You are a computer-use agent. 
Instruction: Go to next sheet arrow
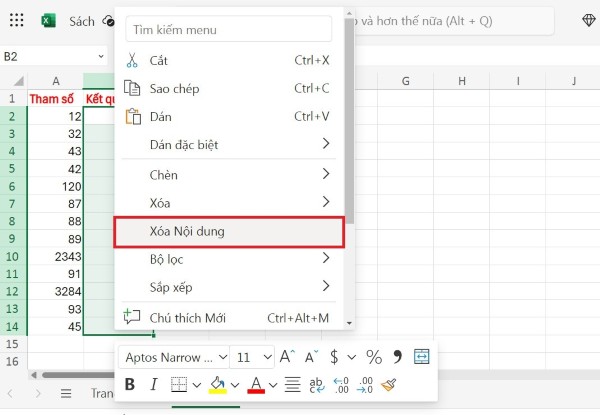coord(38,393)
